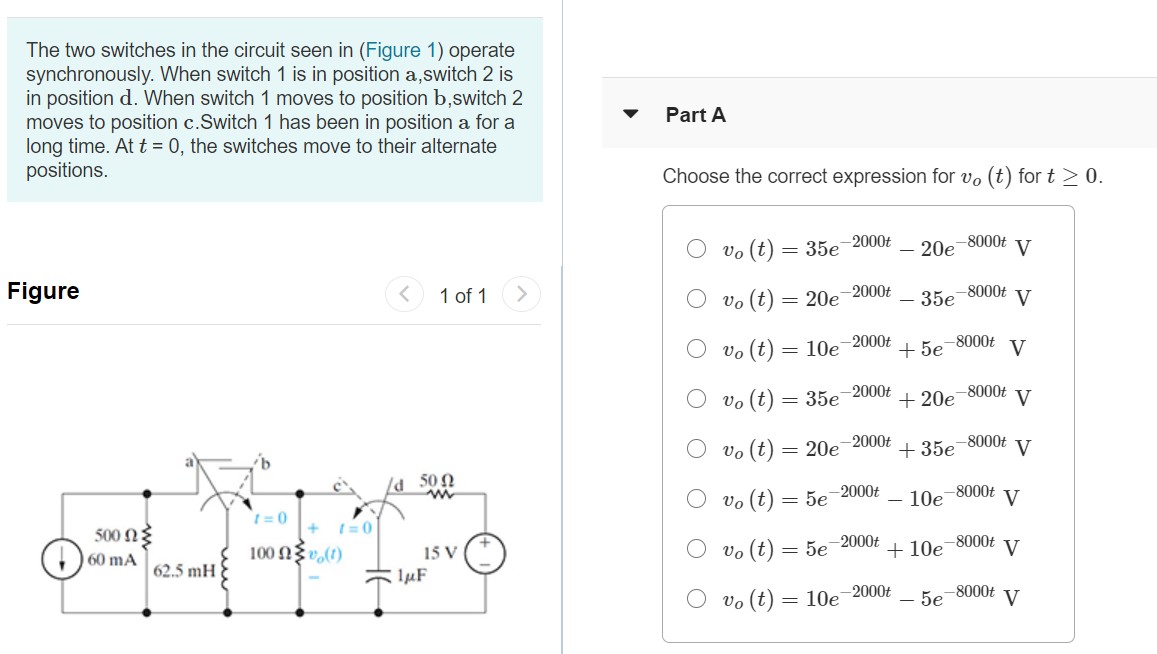Go to the previous figure arrow
Screen dimensions: 1157x654
pyautogui.click(x=404, y=295)
